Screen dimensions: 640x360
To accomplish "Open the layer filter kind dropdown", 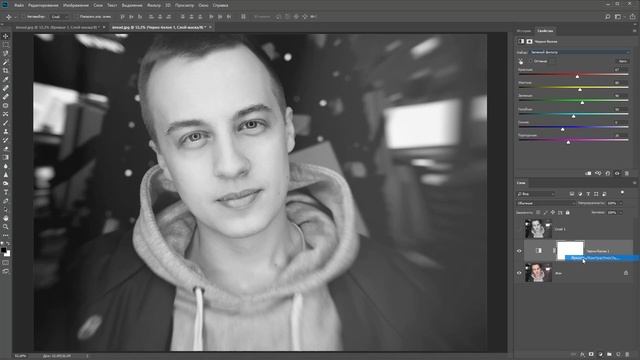I will tap(536, 194).
